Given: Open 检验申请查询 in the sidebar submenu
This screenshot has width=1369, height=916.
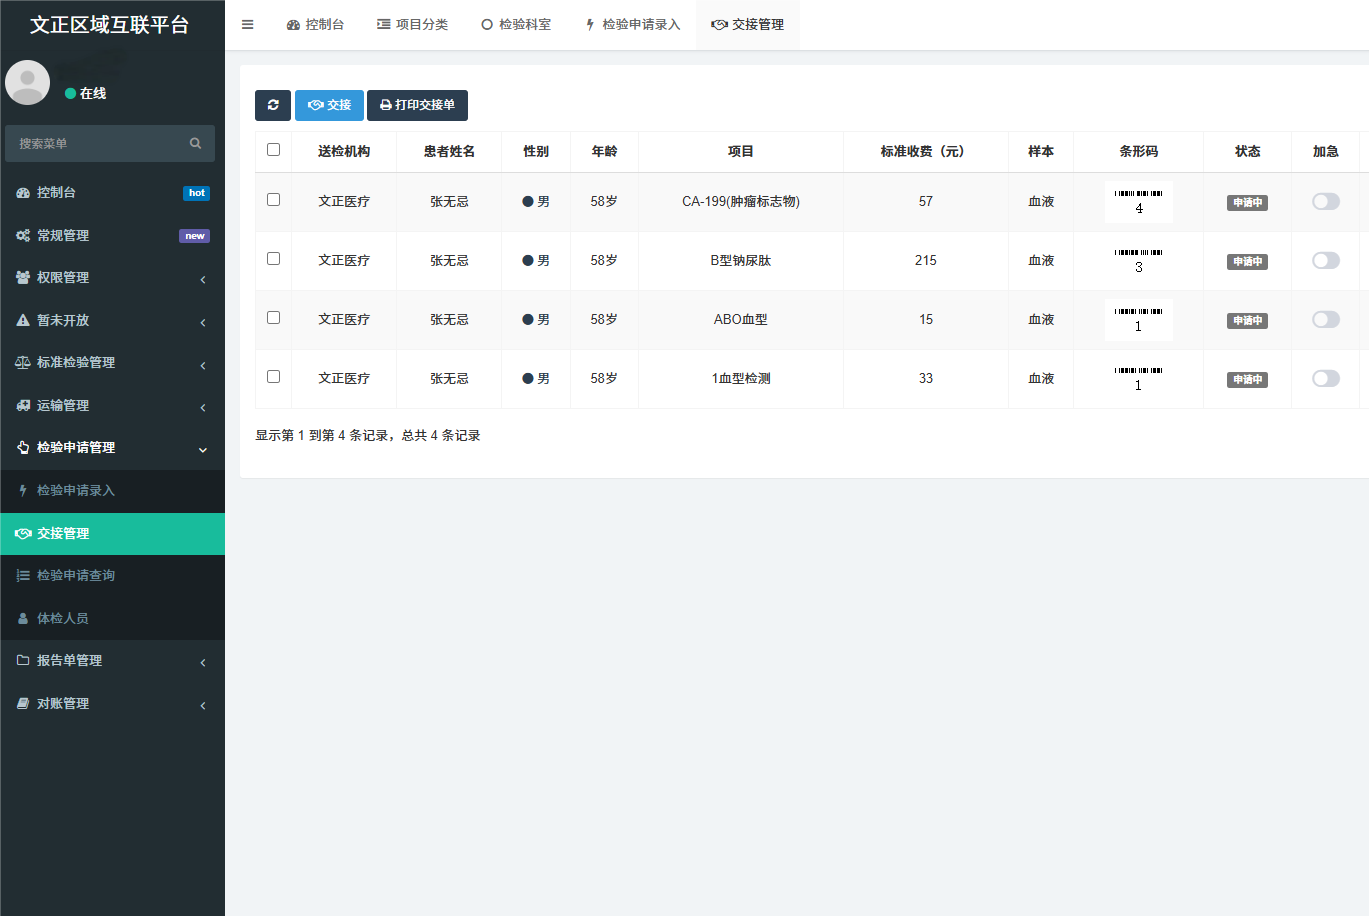Looking at the screenshot, I should (x=75, y=575).
